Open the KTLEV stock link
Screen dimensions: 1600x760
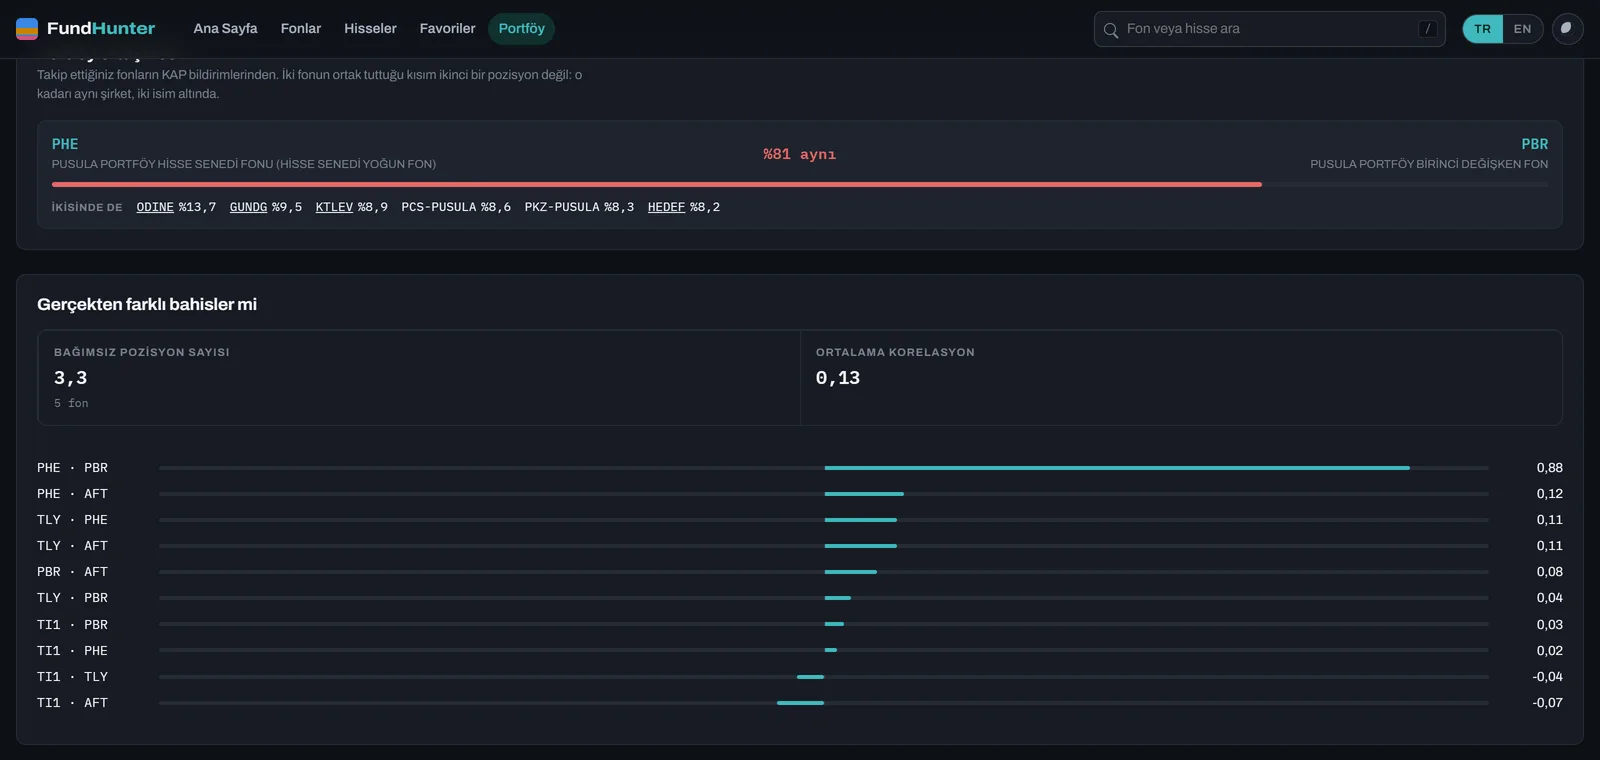coord(334,207)
